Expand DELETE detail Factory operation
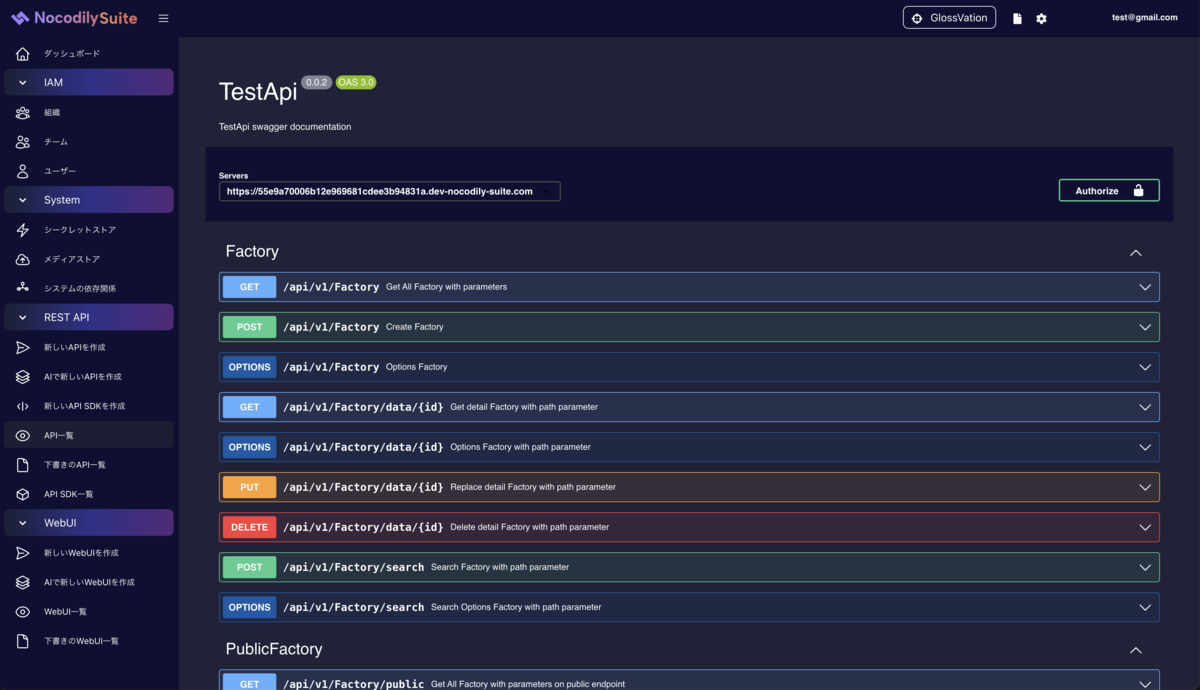This screenshot has width=1200, height=690. point(689,527)
